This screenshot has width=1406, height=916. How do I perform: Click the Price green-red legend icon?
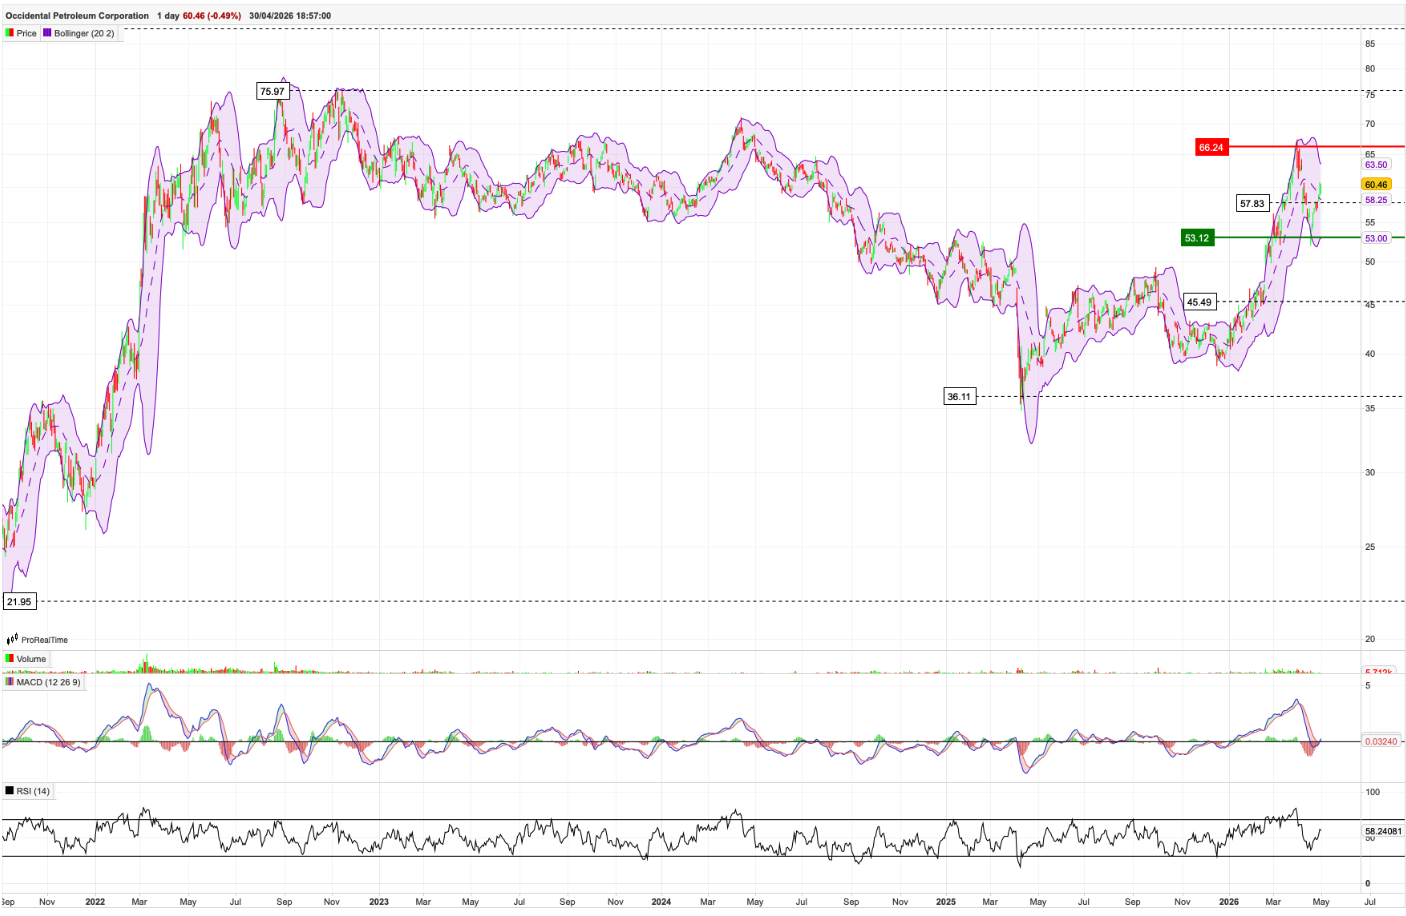(10, 33)
